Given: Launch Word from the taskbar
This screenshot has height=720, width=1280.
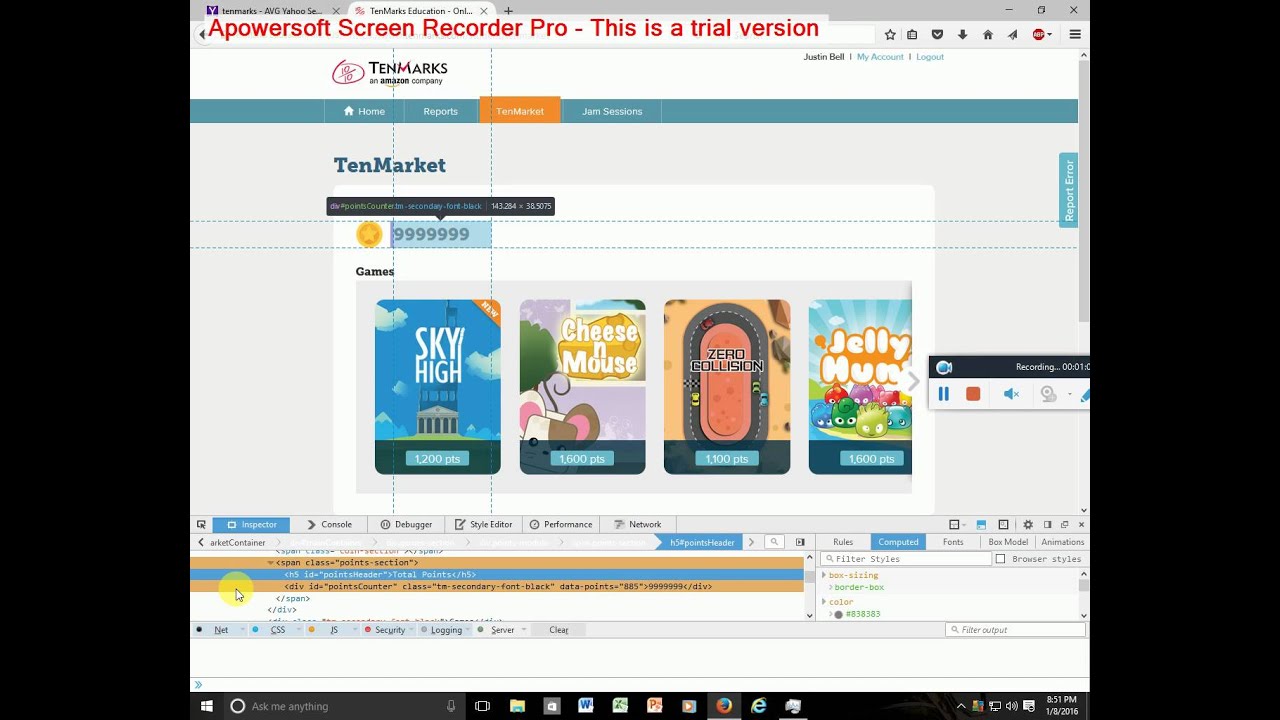Looking at the screenshot, I should 585,706.
